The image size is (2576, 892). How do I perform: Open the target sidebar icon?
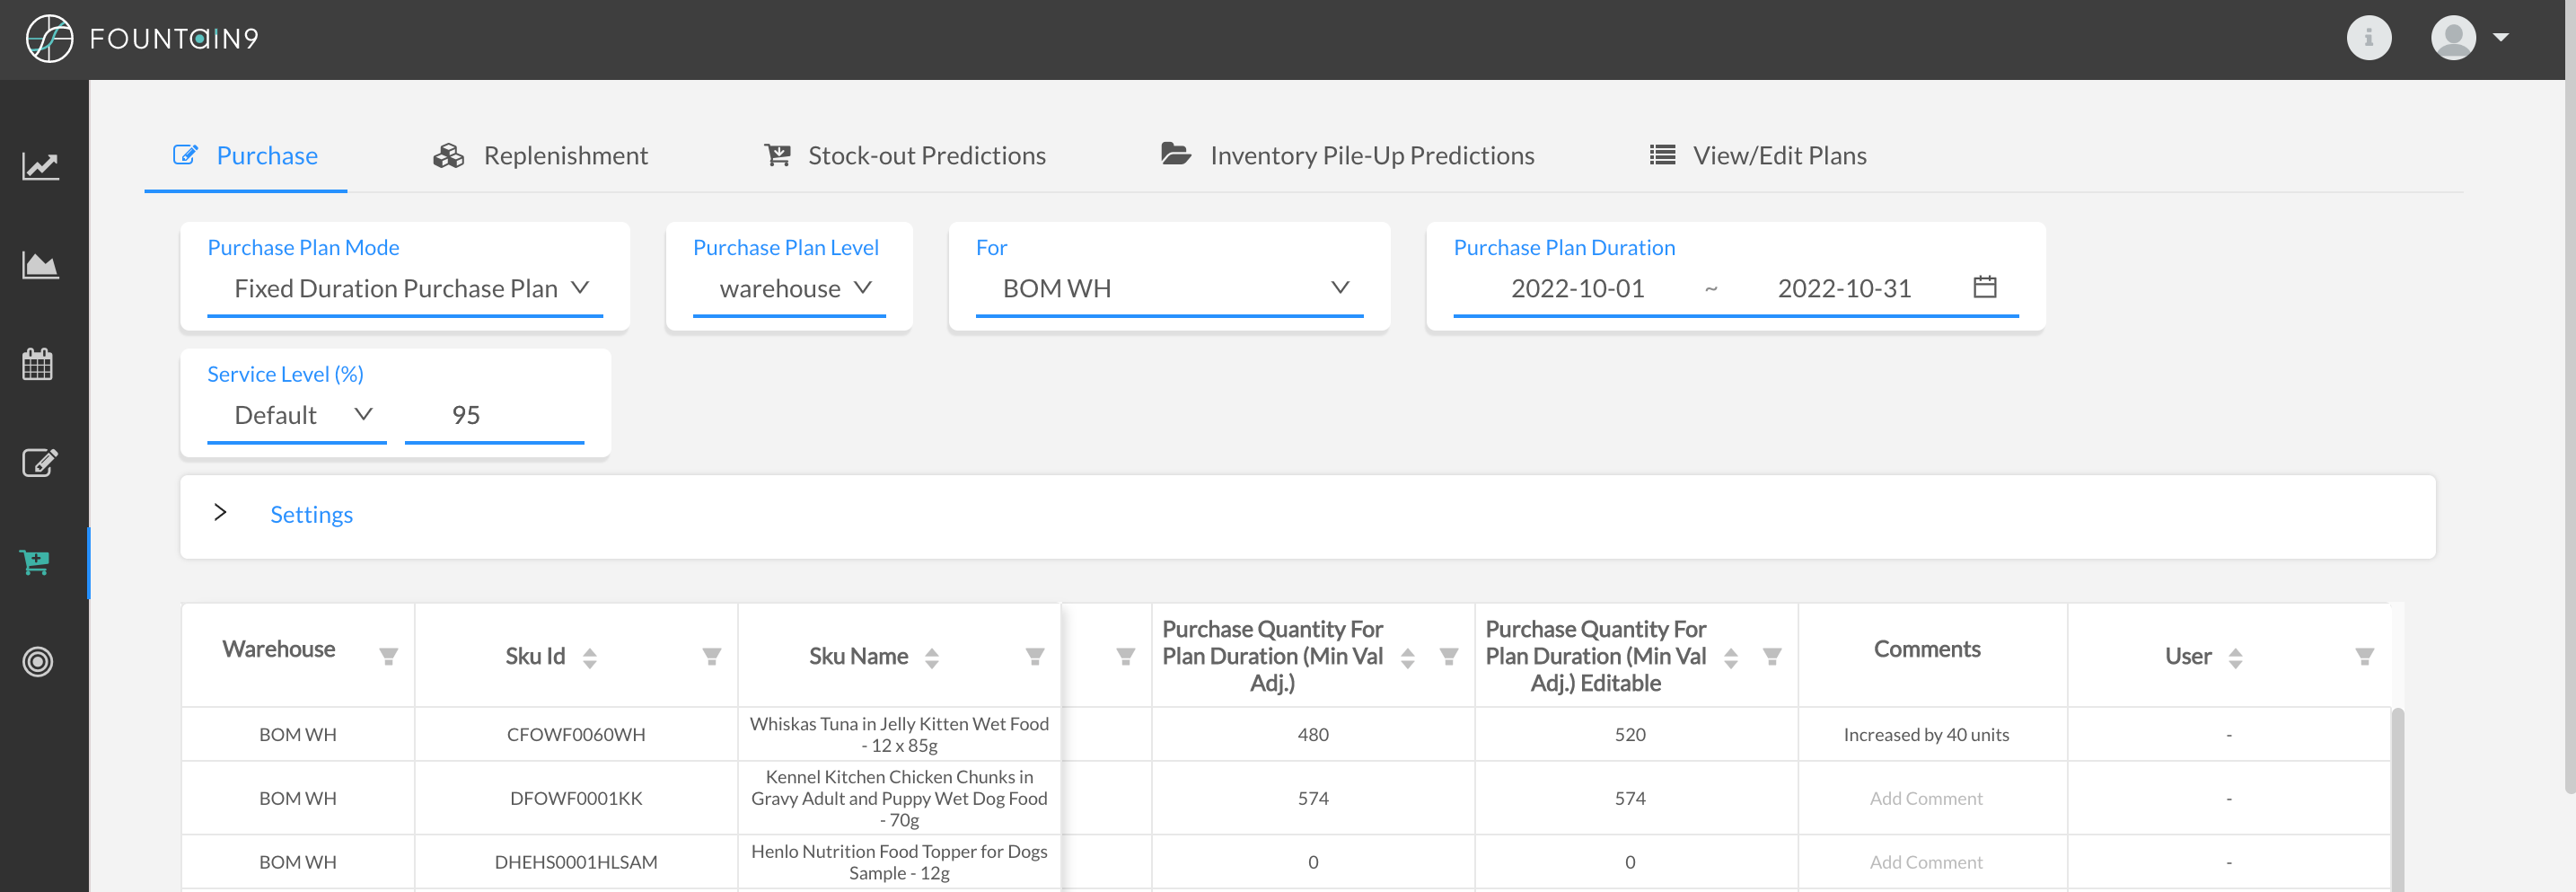coord(38,661)
